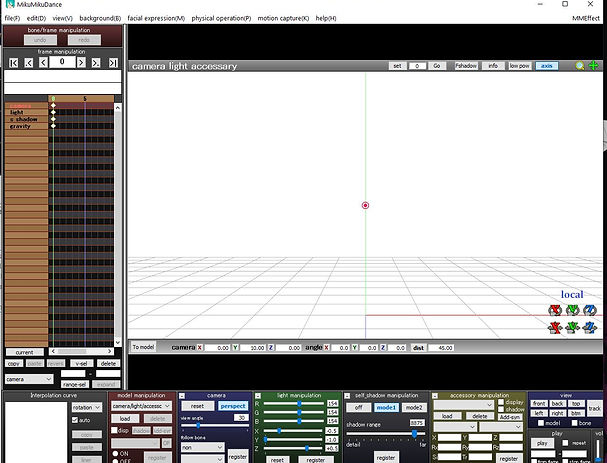Image resolution: width=607 pixels, height=463 pixels.
Task: Click the green Y move axis icon
Action: (573, 328)
